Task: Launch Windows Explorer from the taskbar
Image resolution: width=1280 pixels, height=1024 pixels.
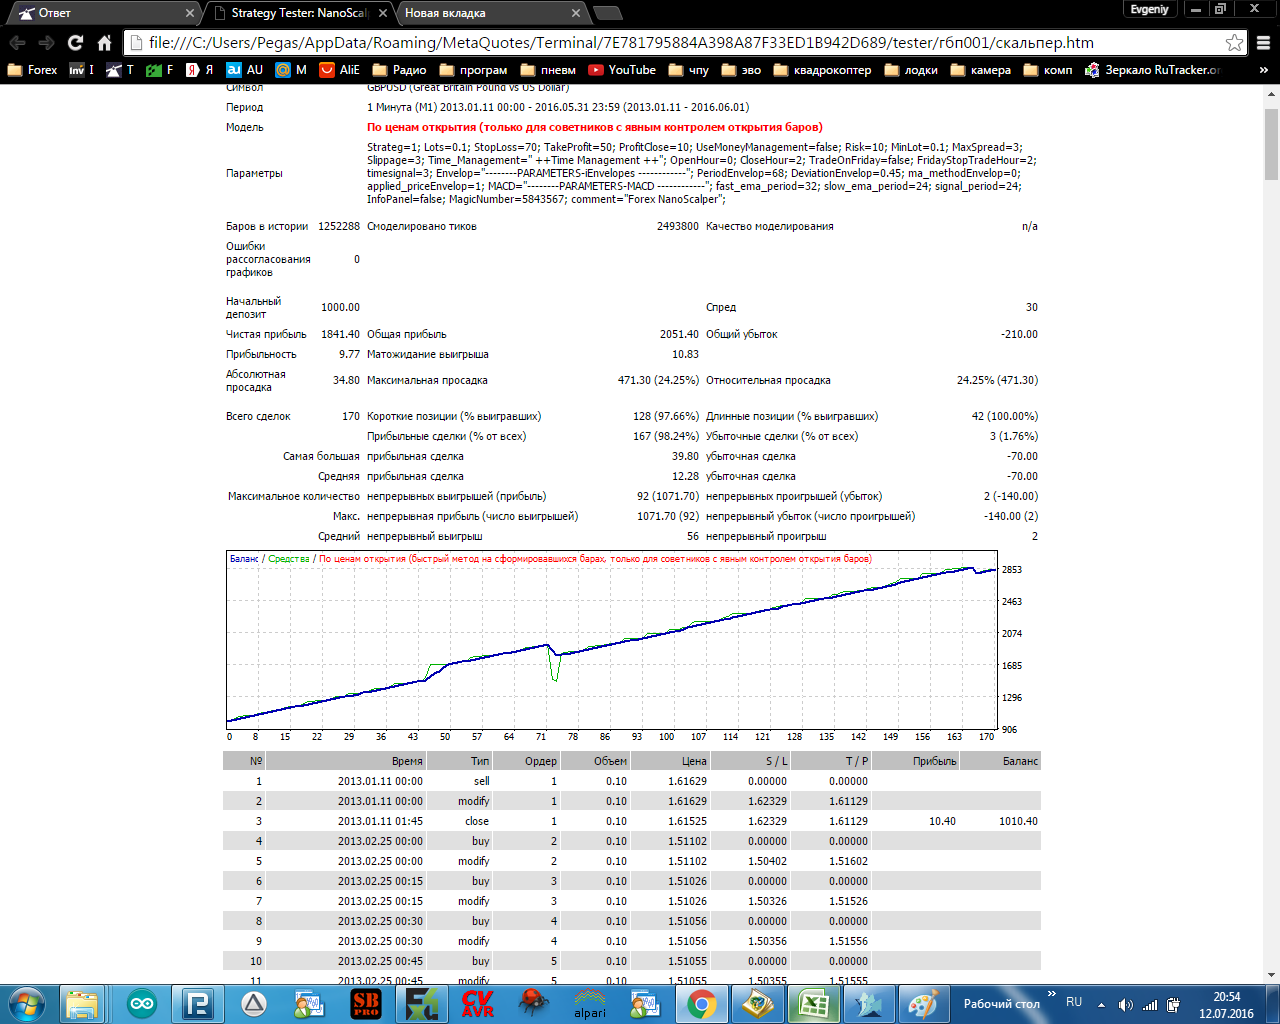Action: pos(82,1004)
